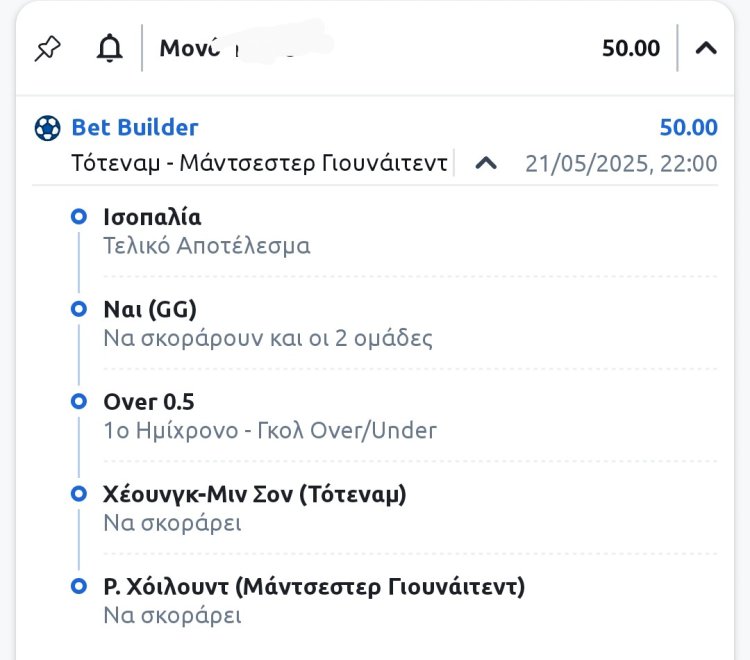
Task: Click the notification bell icon
Action: [109, 48]
